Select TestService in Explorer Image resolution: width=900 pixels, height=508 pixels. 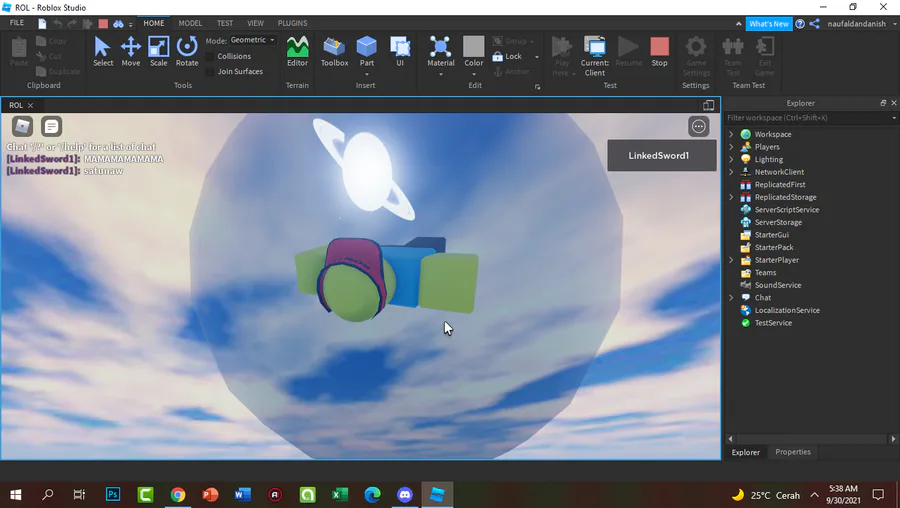(773, 323)
